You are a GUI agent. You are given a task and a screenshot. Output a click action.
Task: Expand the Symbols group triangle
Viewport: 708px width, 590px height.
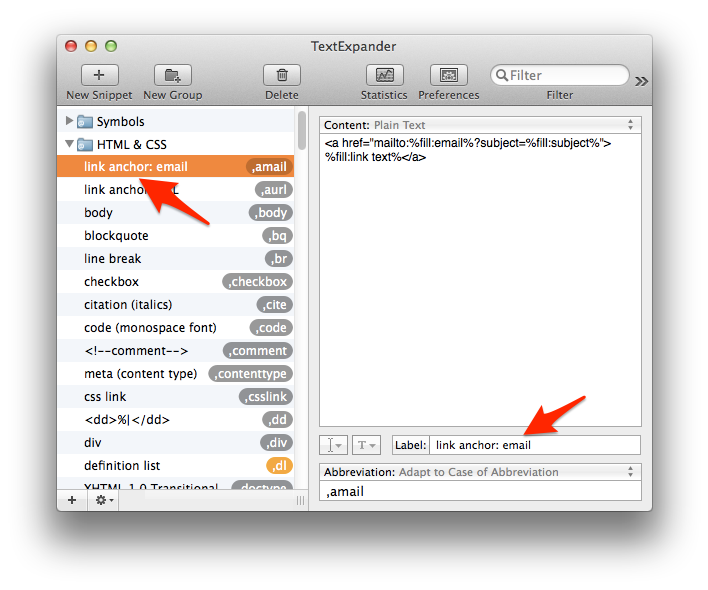pos(69,121)
